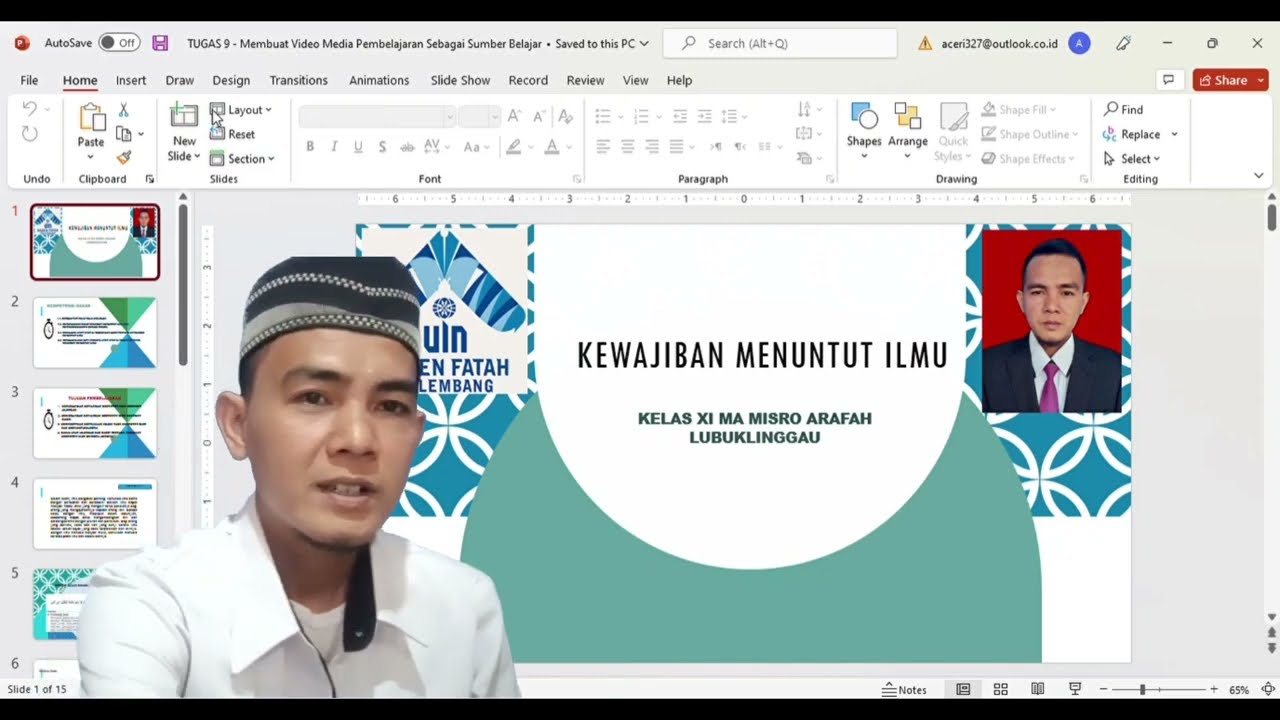Click the Paste clipboard icon

91,118
